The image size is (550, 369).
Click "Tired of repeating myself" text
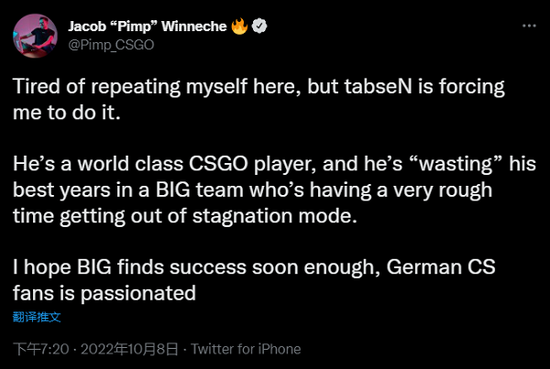click(130, 87)
